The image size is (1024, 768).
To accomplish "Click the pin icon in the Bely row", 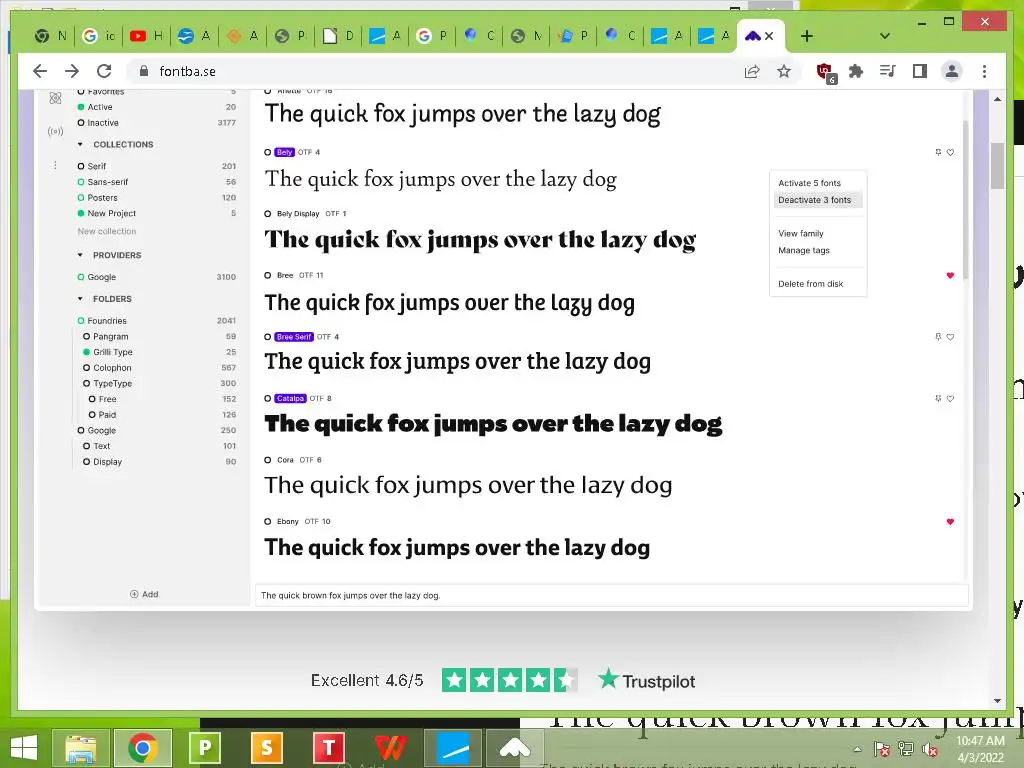I will tap(938, 152).
